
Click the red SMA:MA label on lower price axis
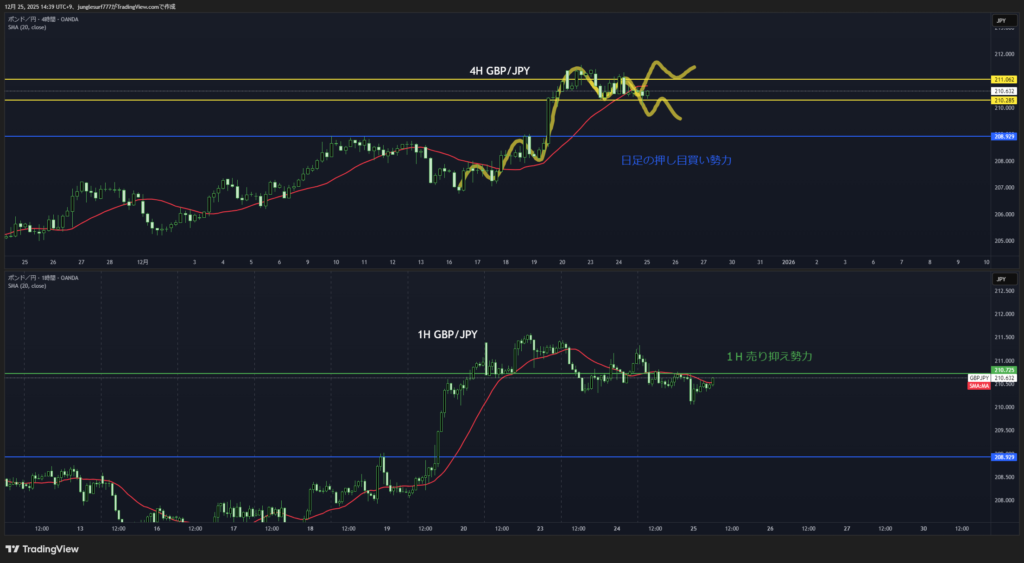coord(979,385)
